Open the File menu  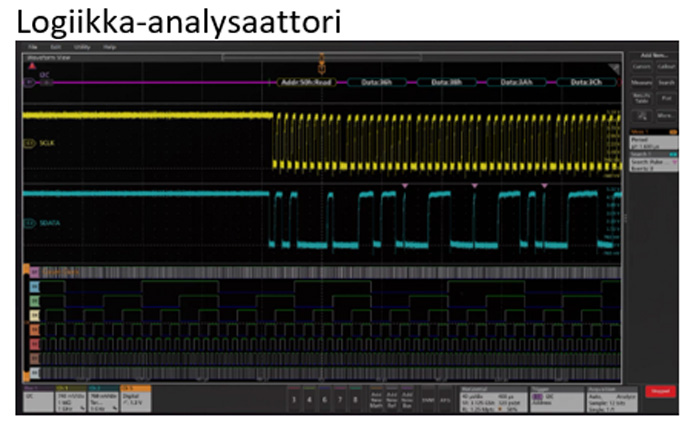tap(33, 47)
